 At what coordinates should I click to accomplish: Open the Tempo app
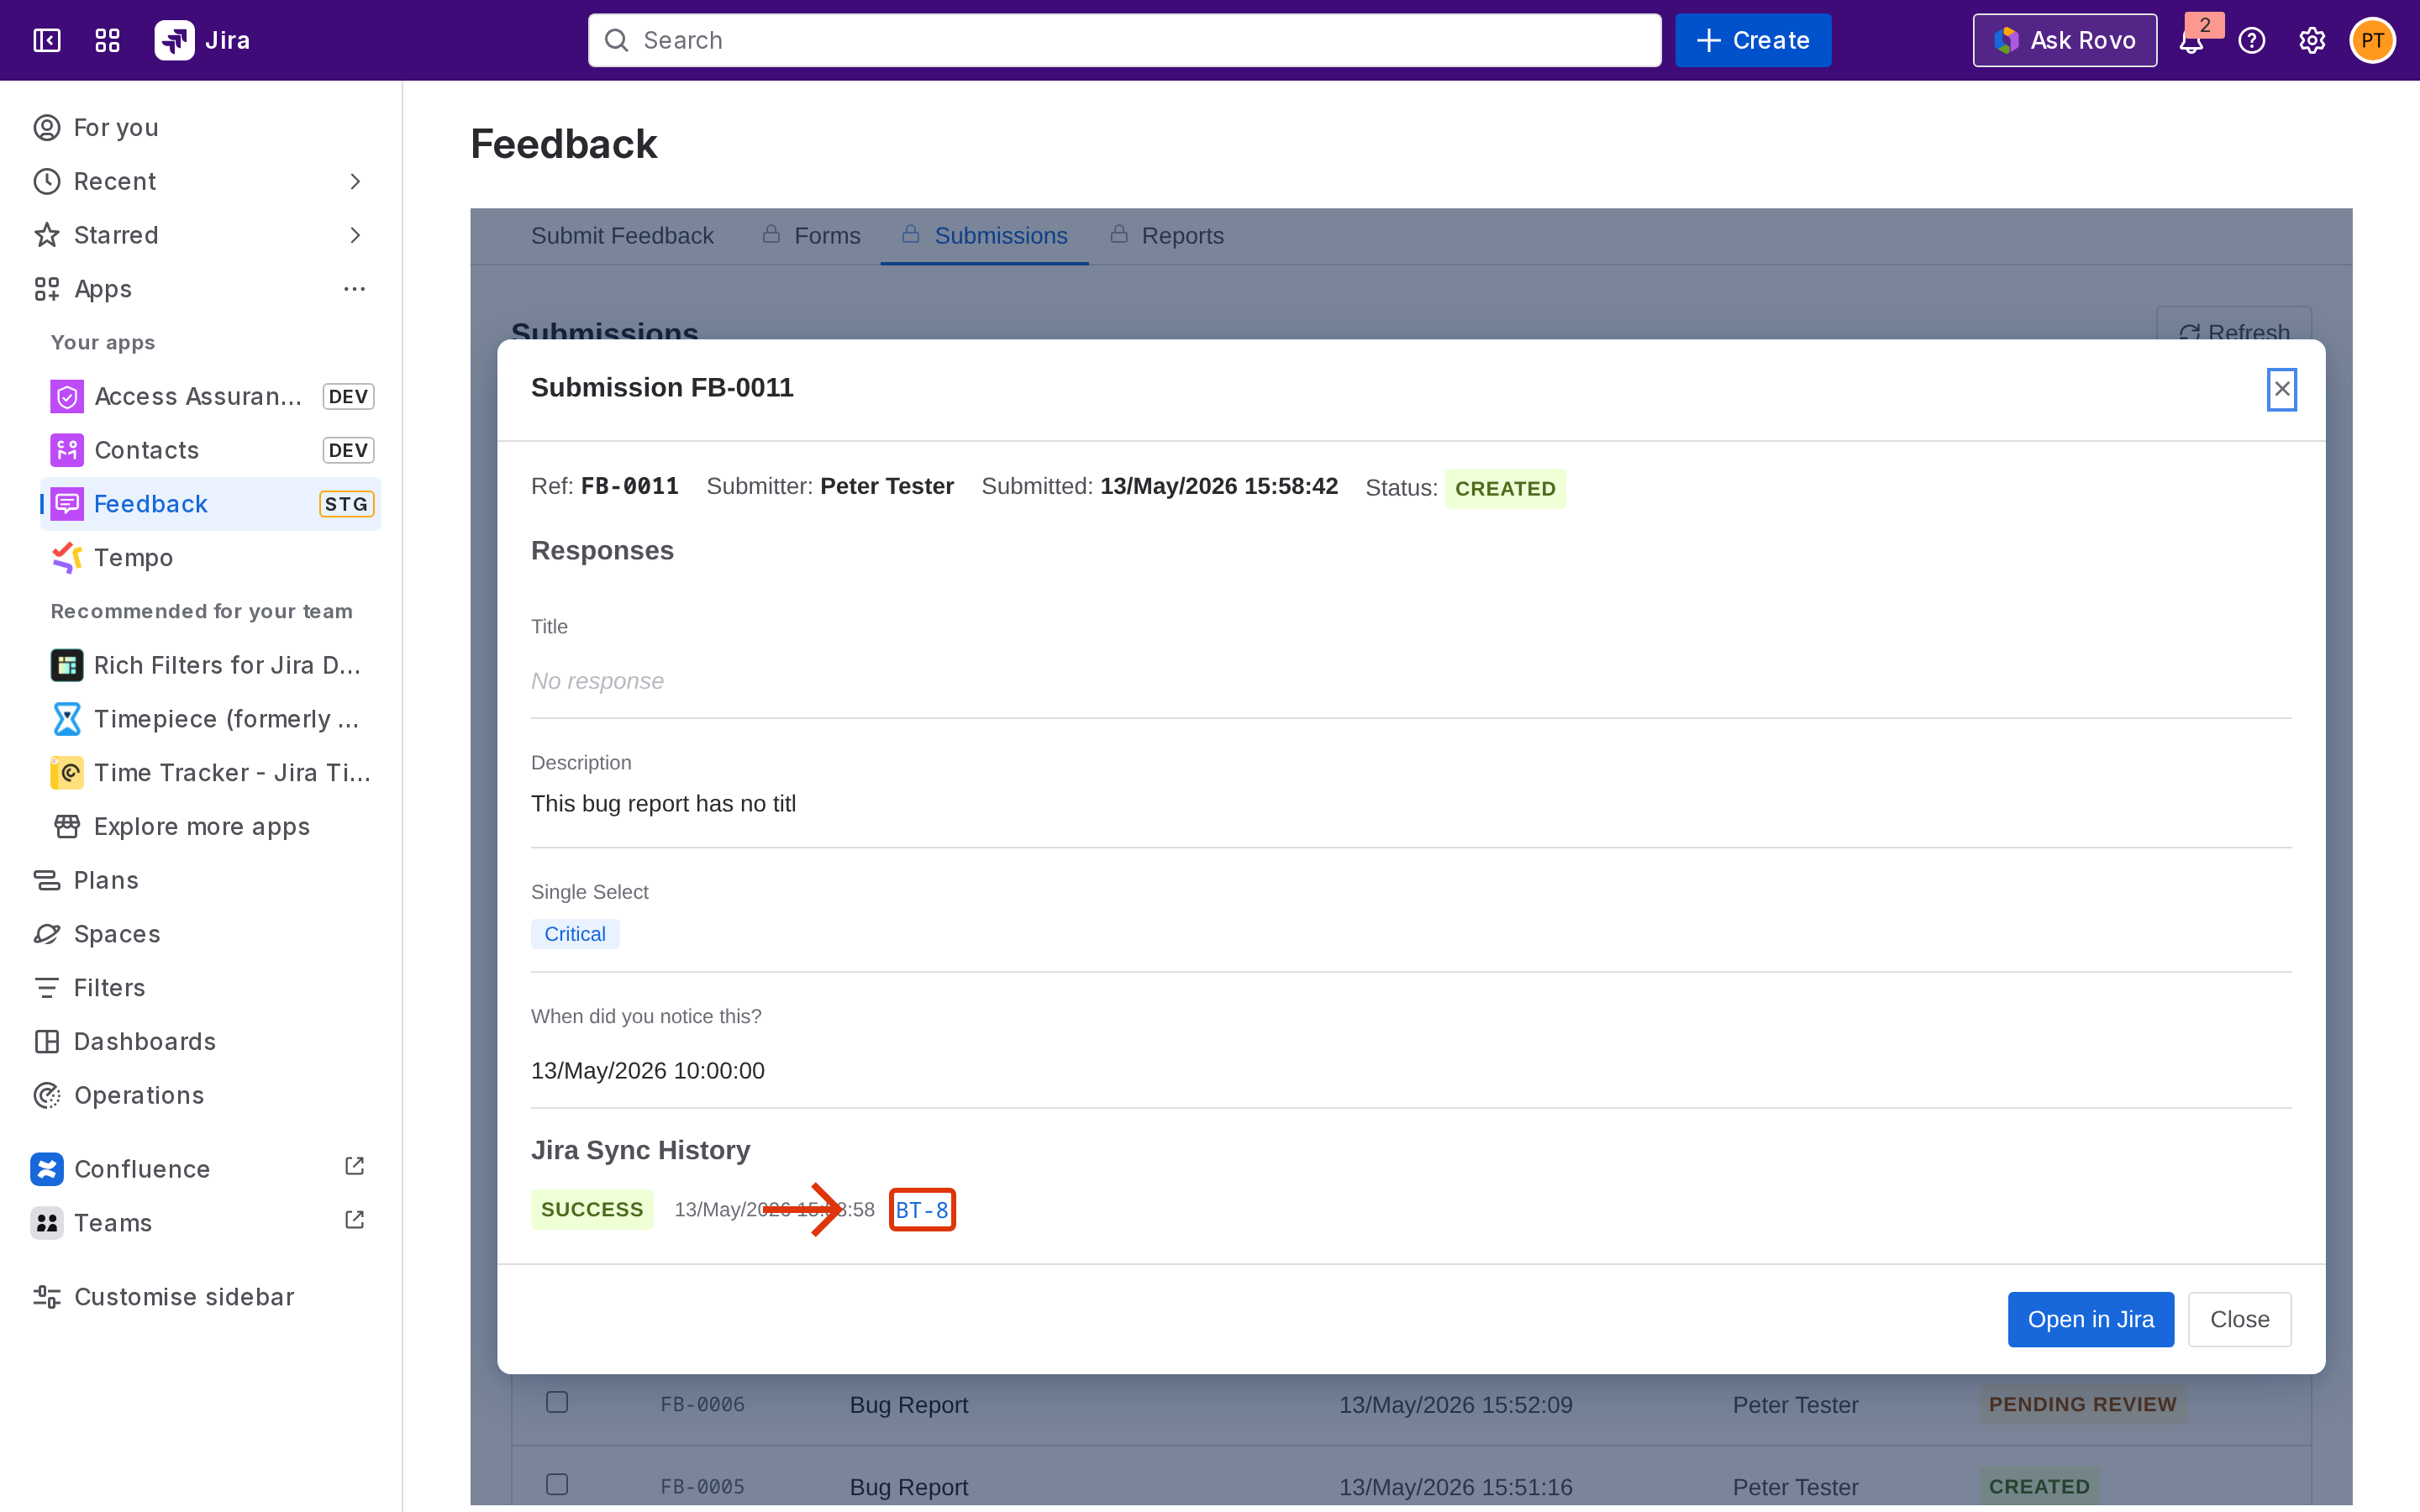tap(210, 558)
